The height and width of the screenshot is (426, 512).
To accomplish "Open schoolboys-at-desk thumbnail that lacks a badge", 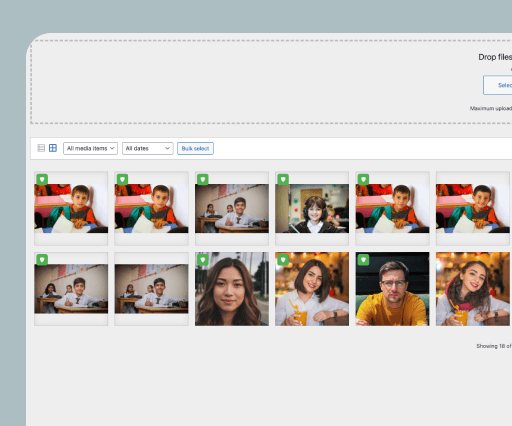I will [151, 289].
